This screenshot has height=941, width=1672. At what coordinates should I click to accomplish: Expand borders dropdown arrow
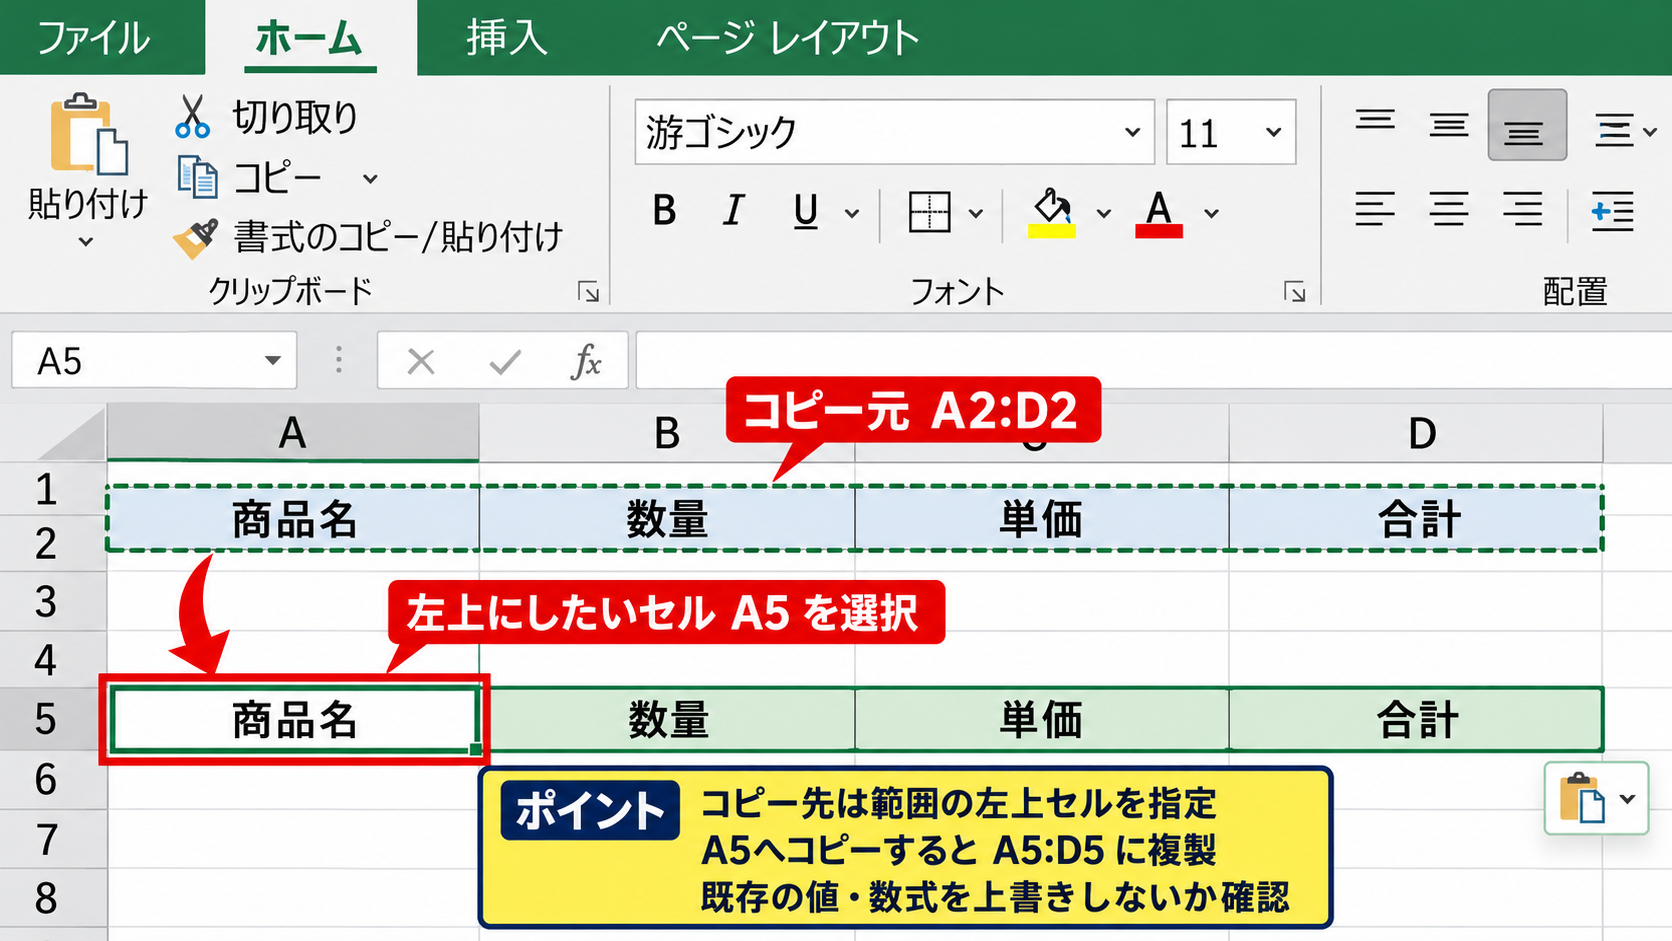click(x=976, y=213)
